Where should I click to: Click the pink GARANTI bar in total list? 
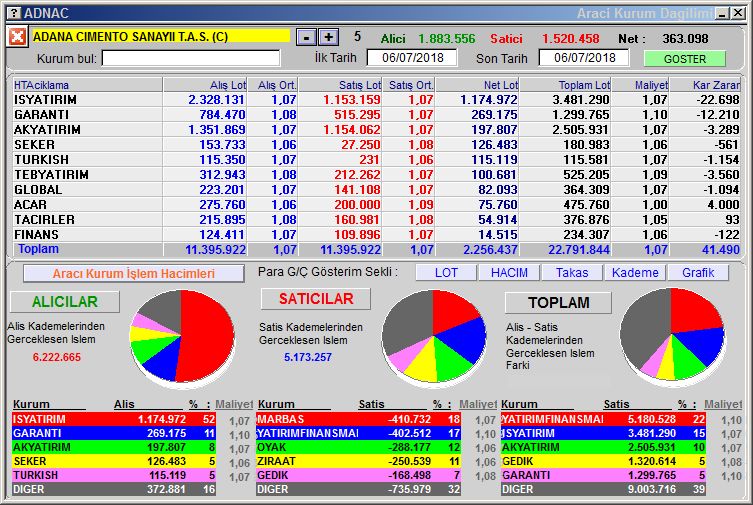pos(603,475)
